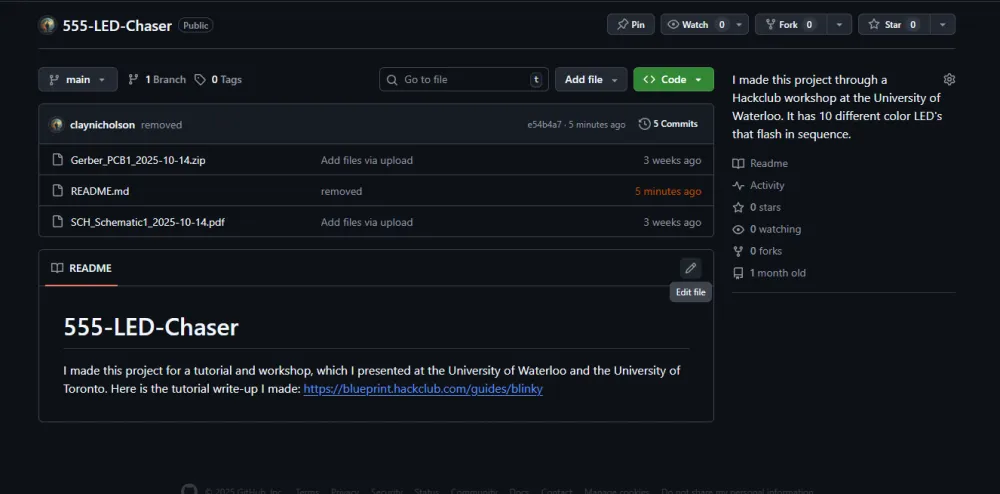The image size is (1000, 494).
Task: Select the README tab
Action: pos(82,269)
